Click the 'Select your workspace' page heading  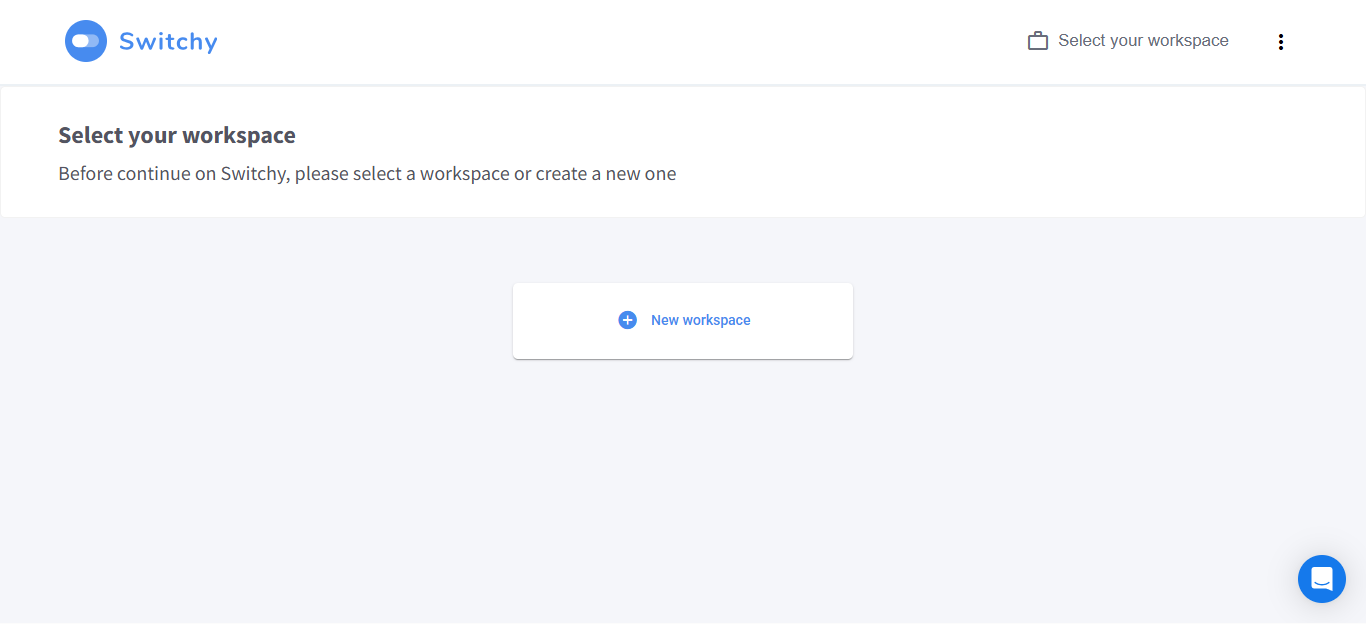click(177, 135)
